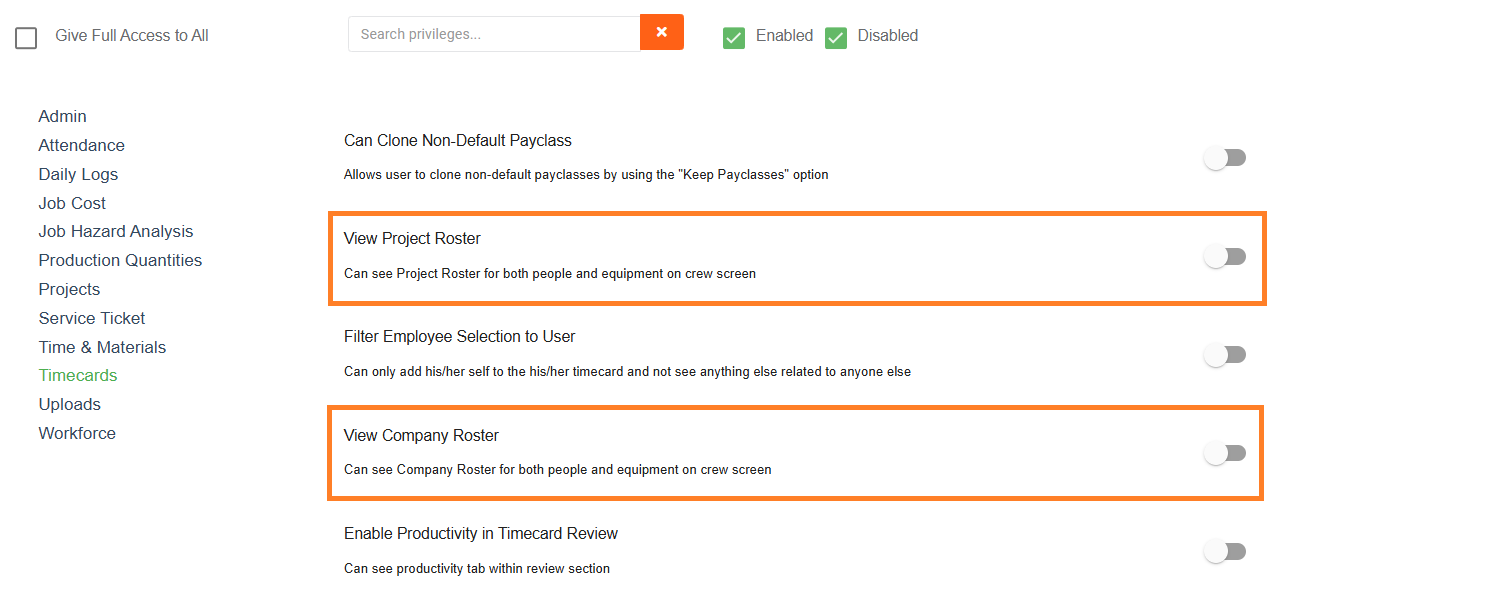Image resolution: width=1494 pixels, height=601 pixels.
Task: Select Job Hazard Analysis category
Action: tap(116, 232)
